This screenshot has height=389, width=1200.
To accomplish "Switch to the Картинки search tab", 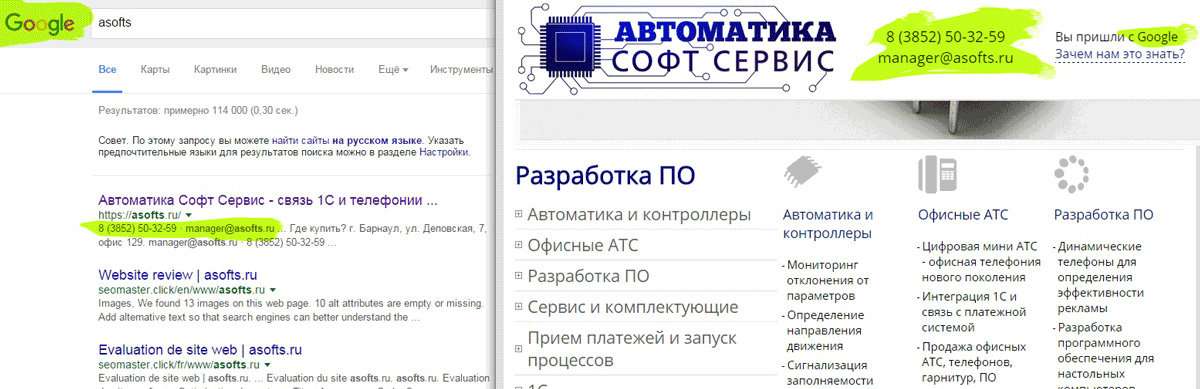I will click(215, 69).
